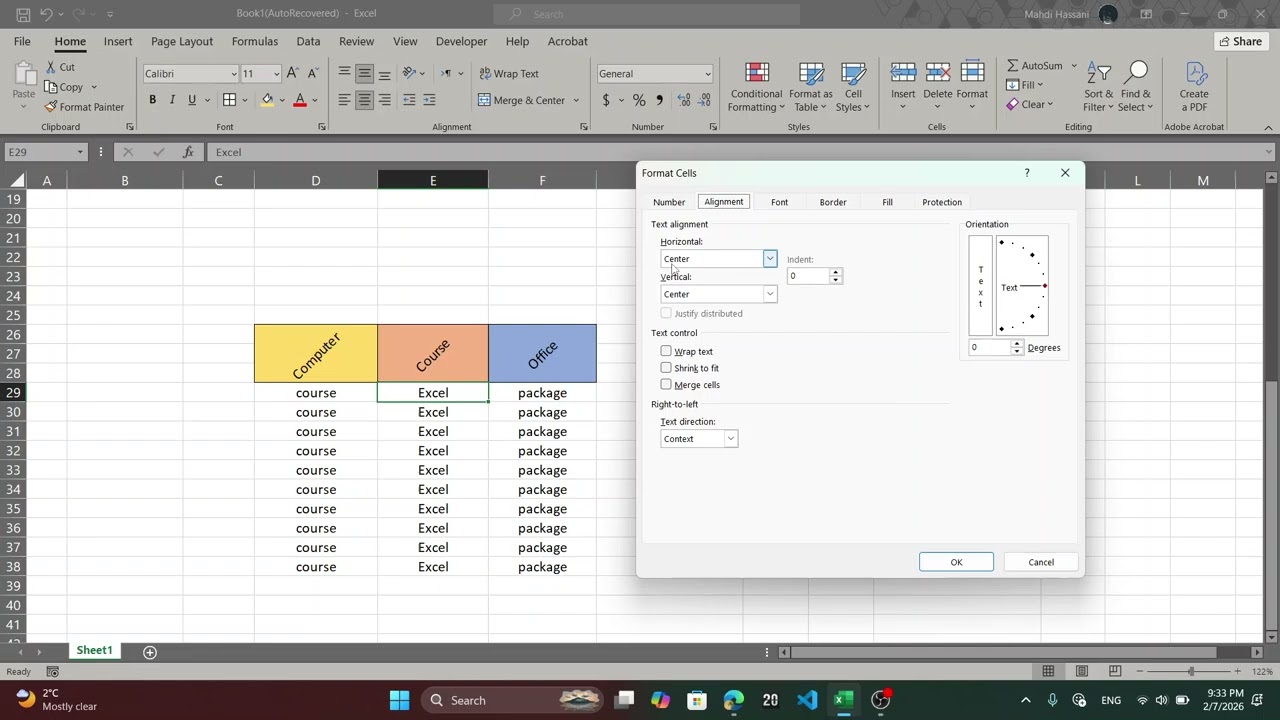Open the General number format dropdown
This screenshot has width=1280, height=720.
707,74
